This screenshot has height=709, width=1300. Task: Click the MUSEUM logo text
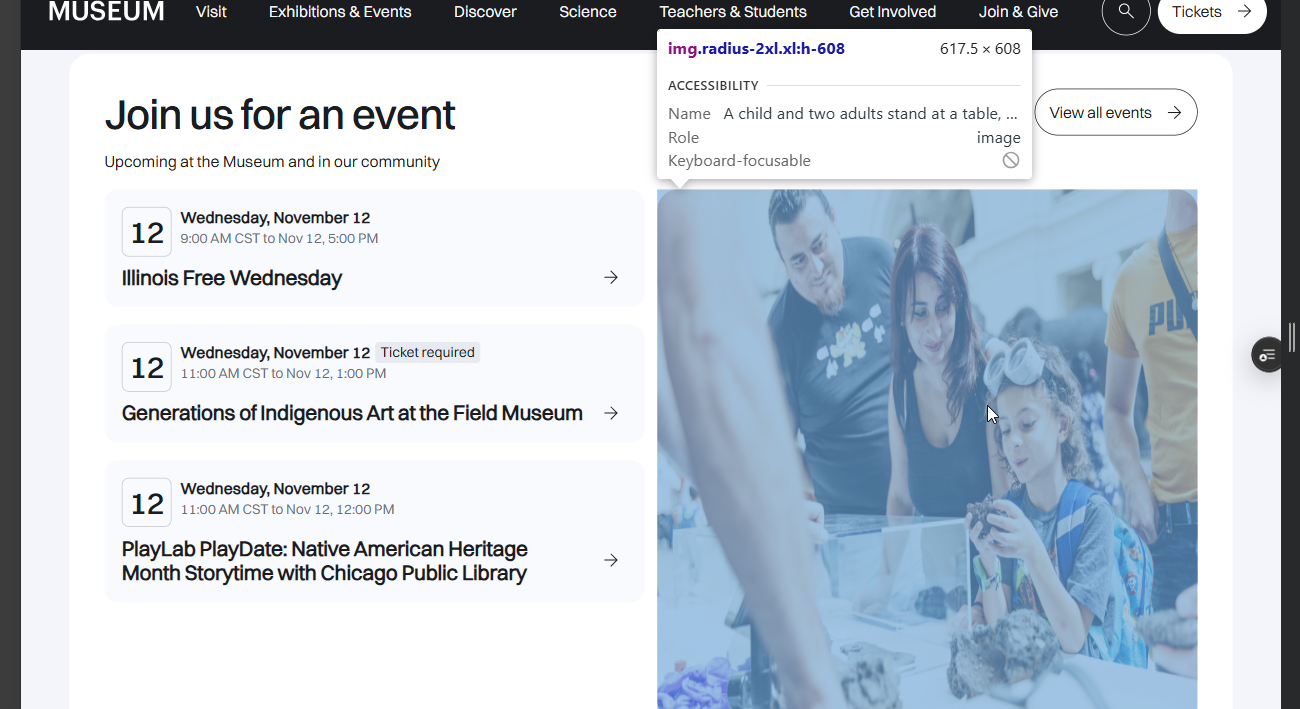[x=106, y=11]
